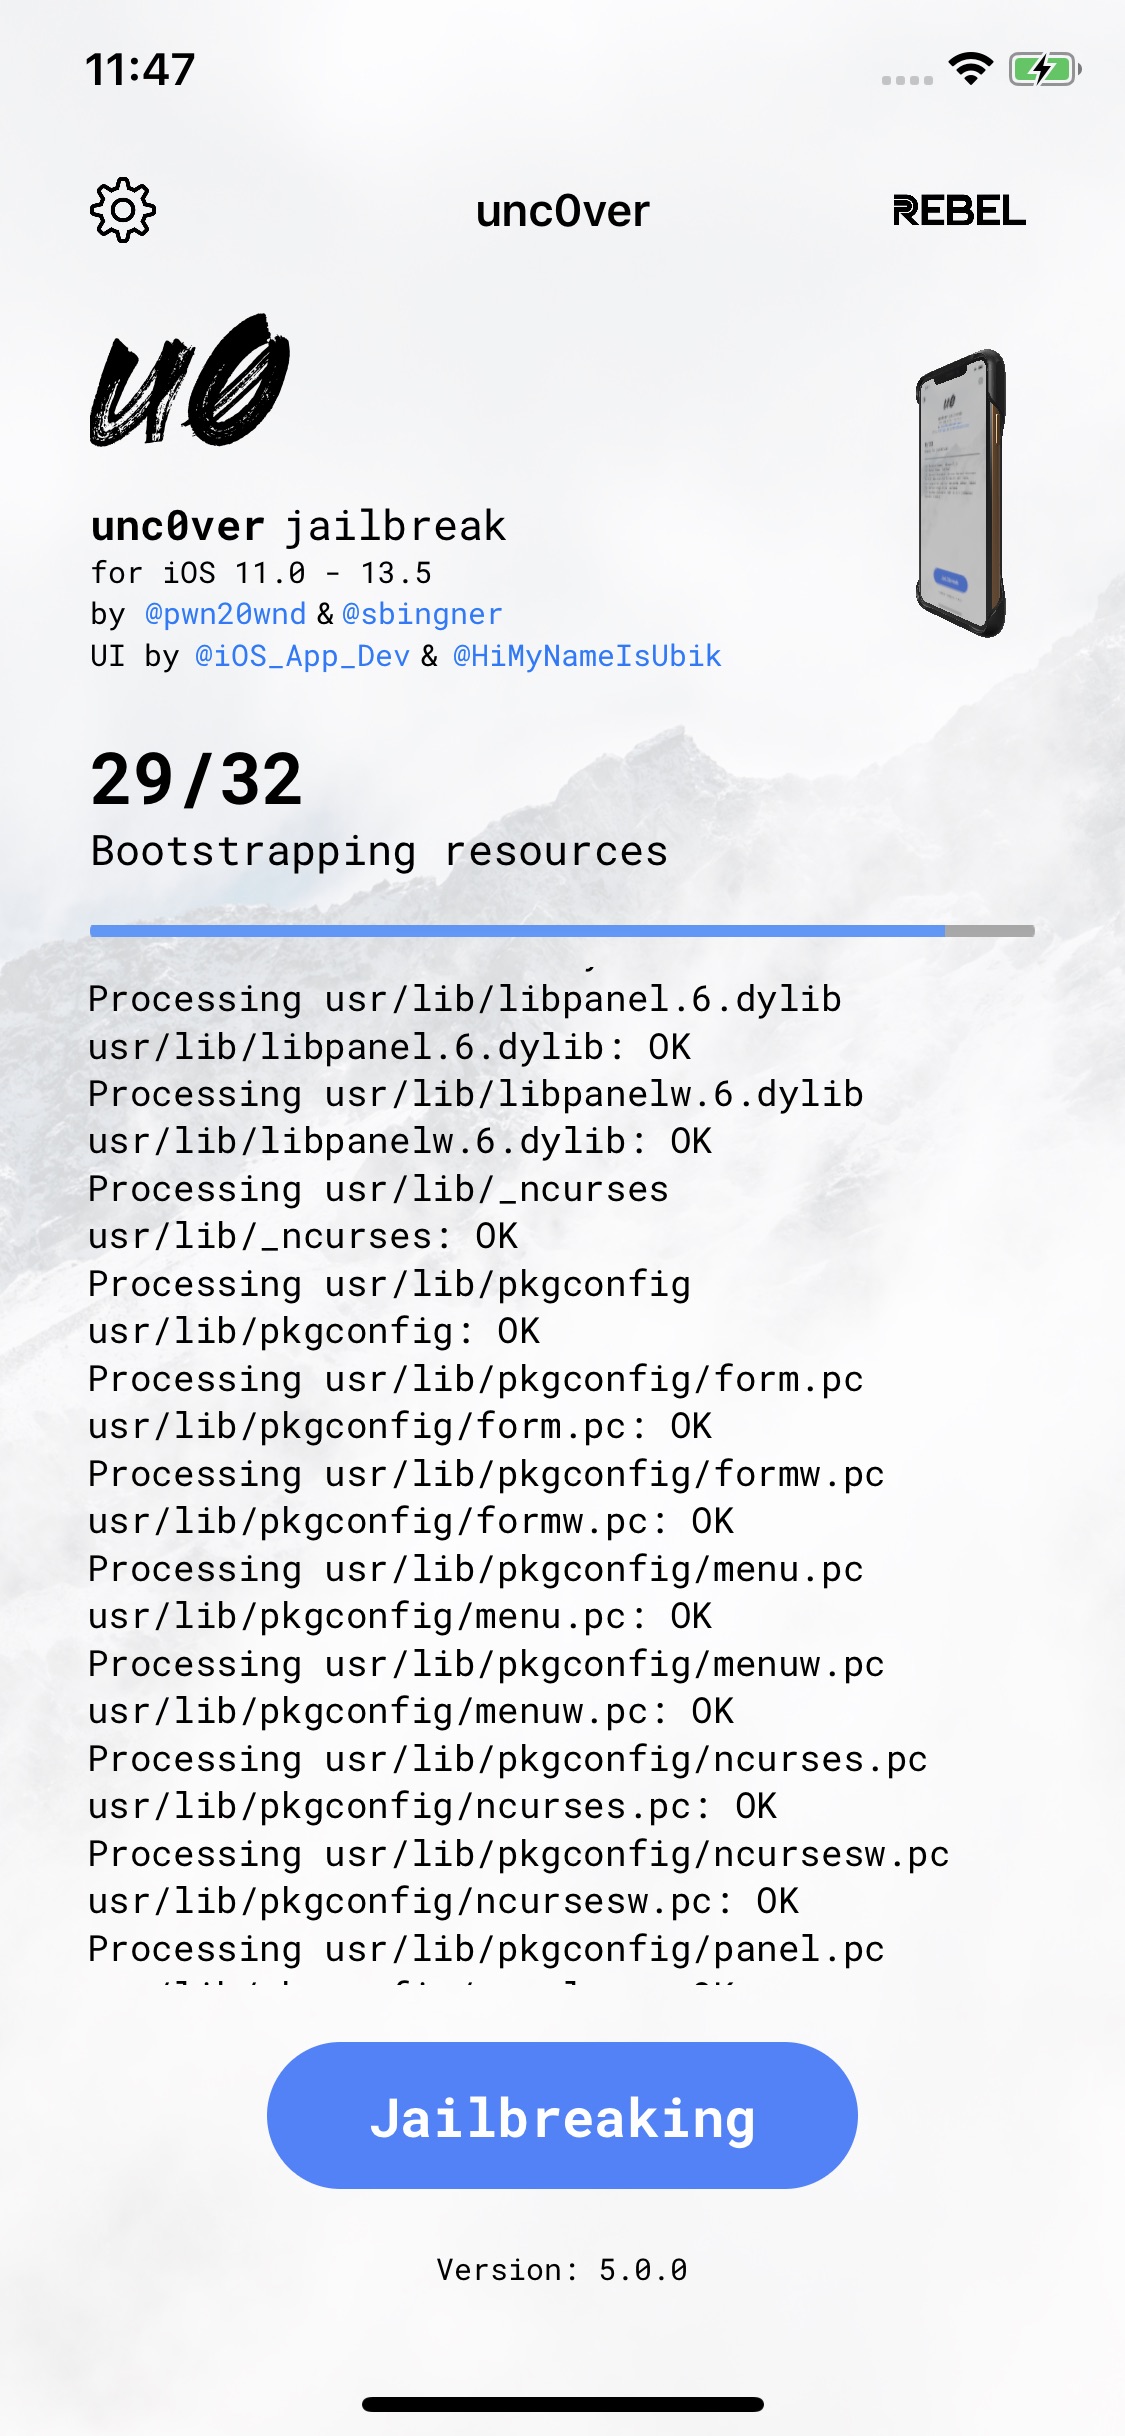Screen dimensions: 1125x2436
Task: Tap log line 'Processing usr/lib/_ncurses'
Action: tap(378, 1189)
